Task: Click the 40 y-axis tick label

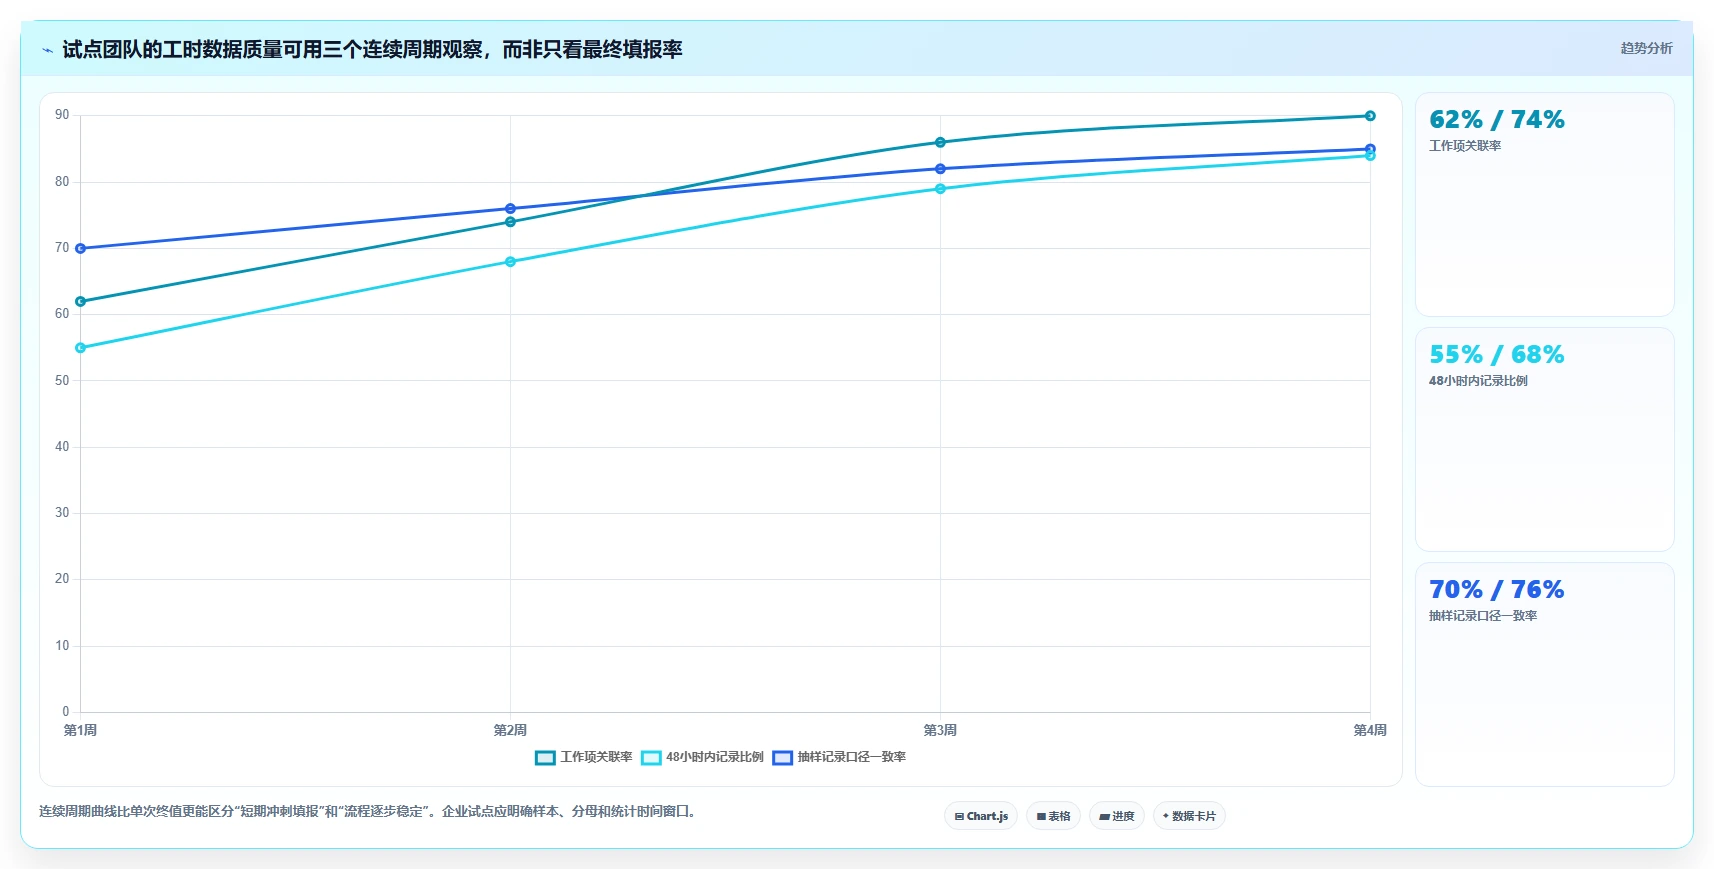Action: click(62, 447)
